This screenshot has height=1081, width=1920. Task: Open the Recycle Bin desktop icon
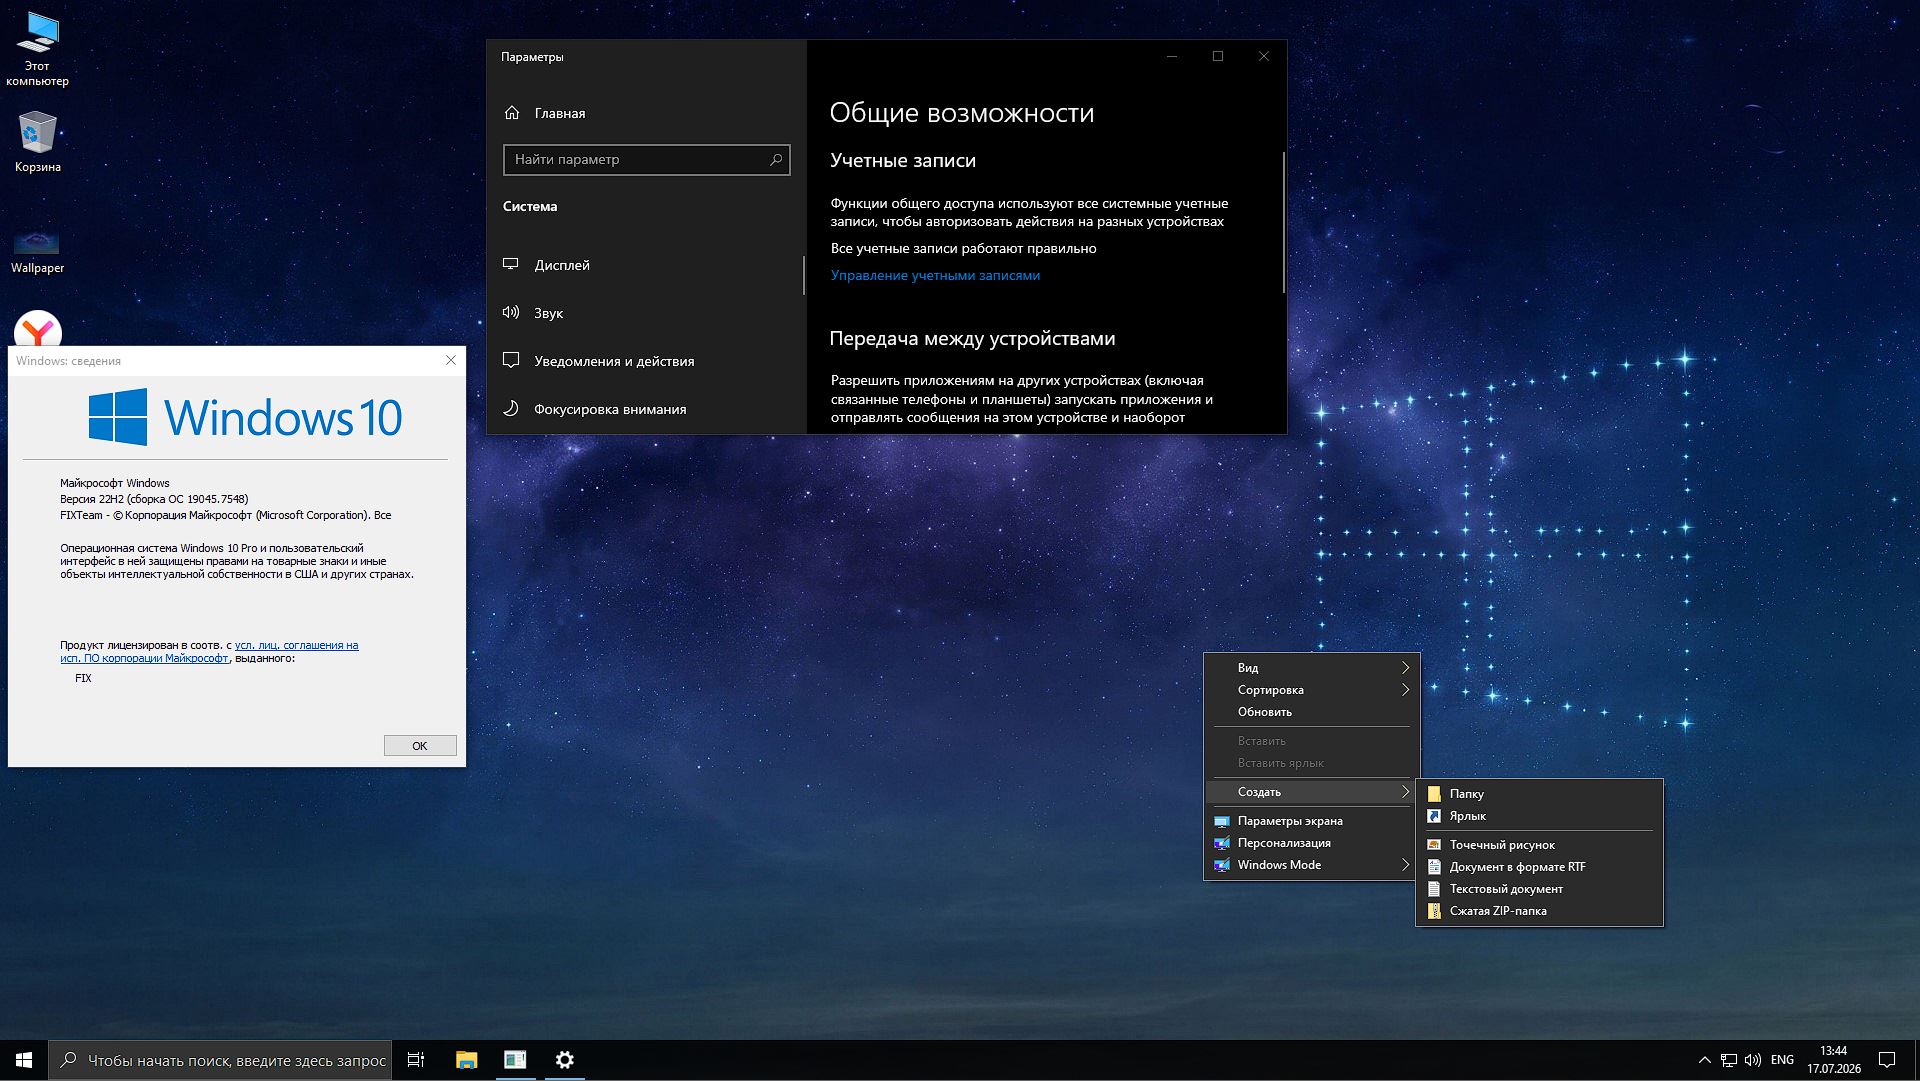[37, 141]
